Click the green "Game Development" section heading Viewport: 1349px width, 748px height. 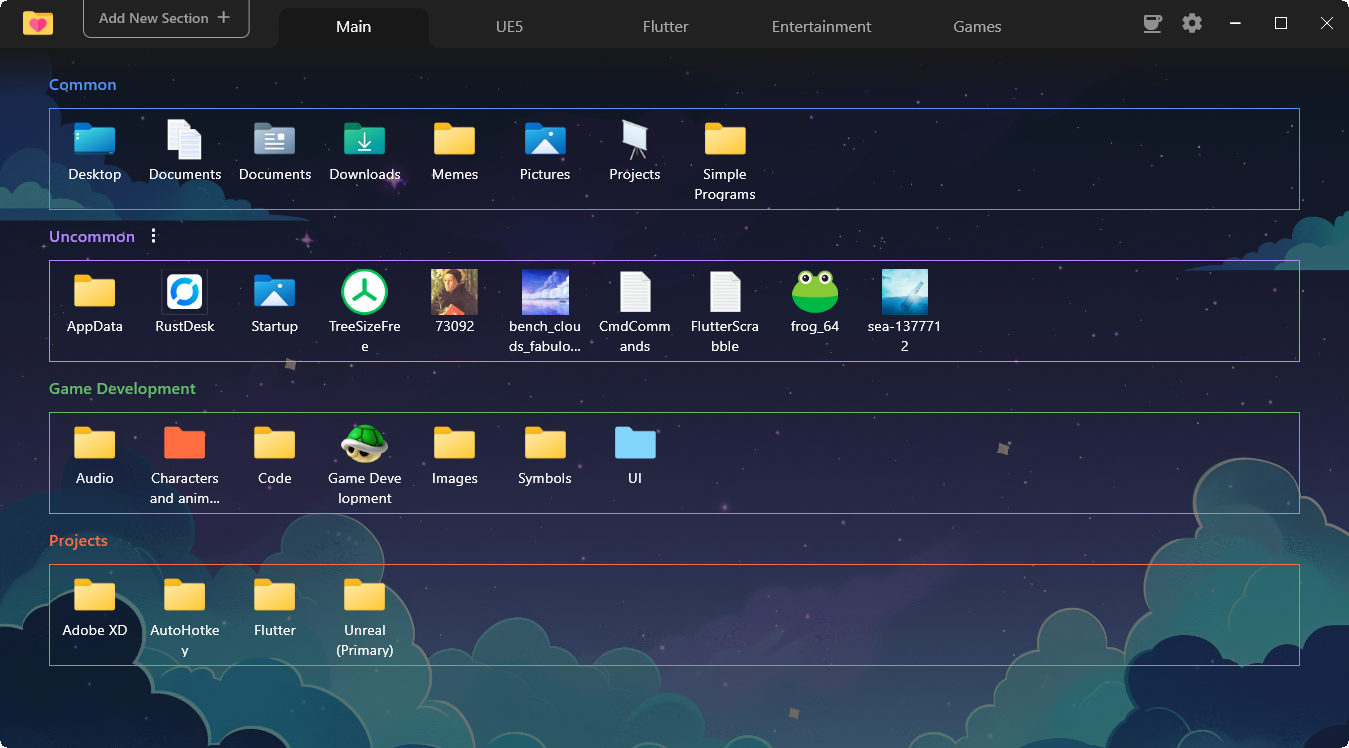123,389
